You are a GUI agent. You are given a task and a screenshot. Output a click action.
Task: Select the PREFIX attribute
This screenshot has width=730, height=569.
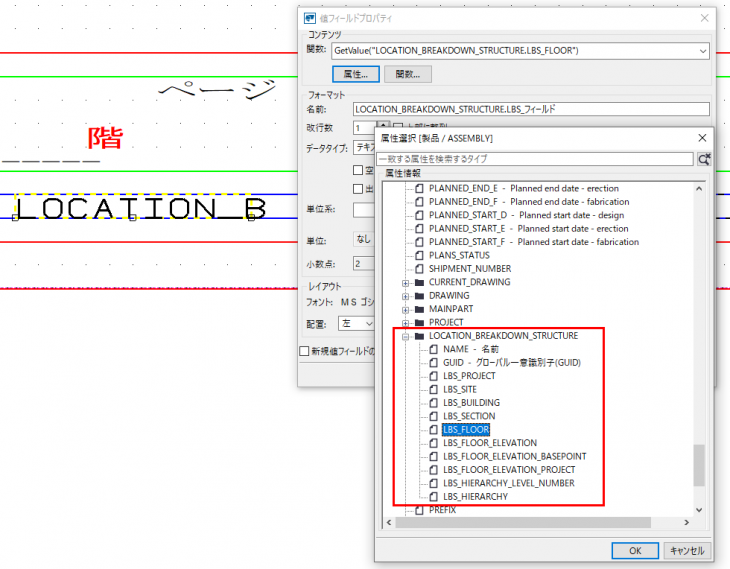(x=442, y=510)
